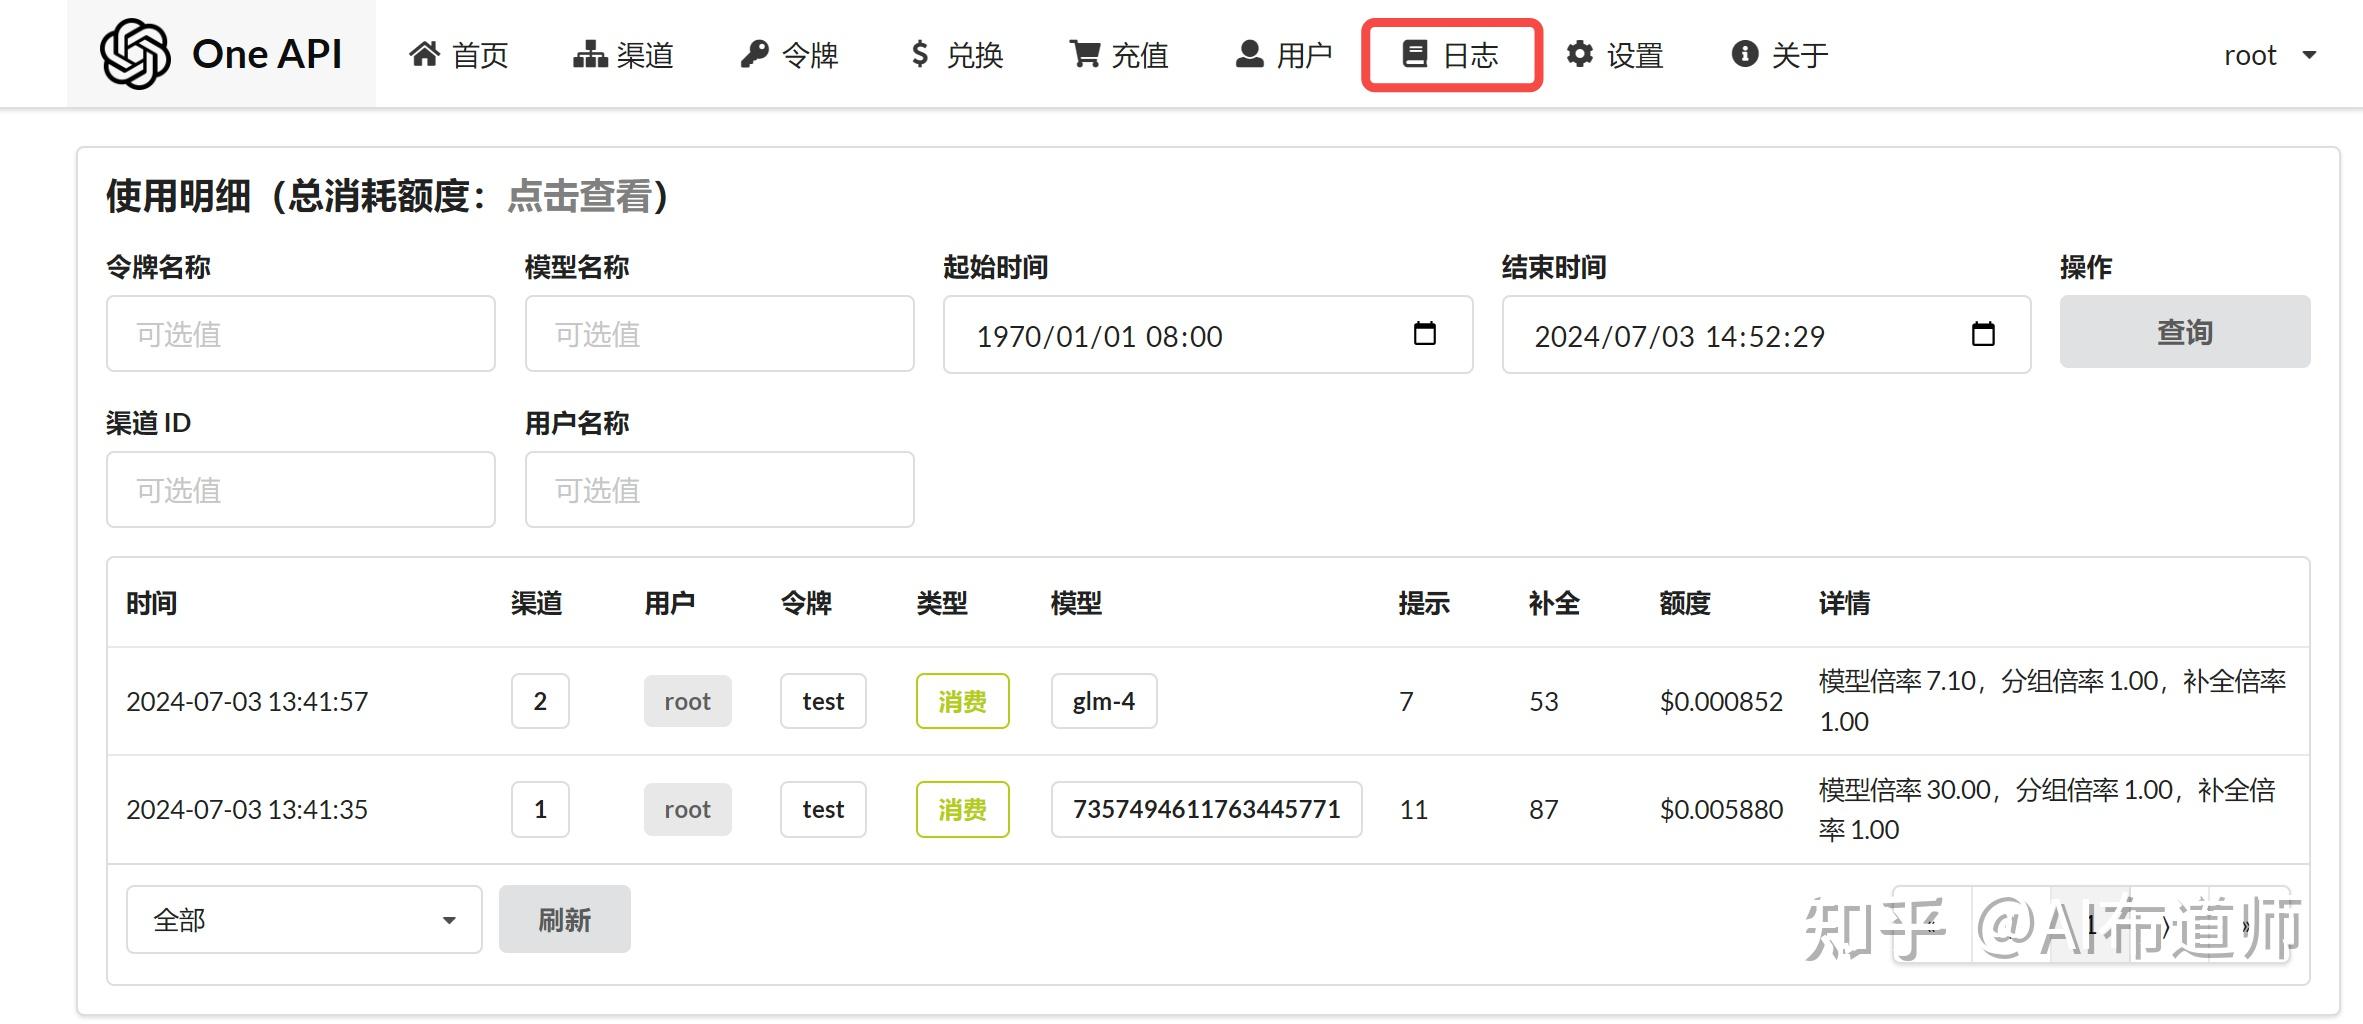Select the 首页 home icon
This screenshot has width=2363, height=1024.
coord(424,54)
